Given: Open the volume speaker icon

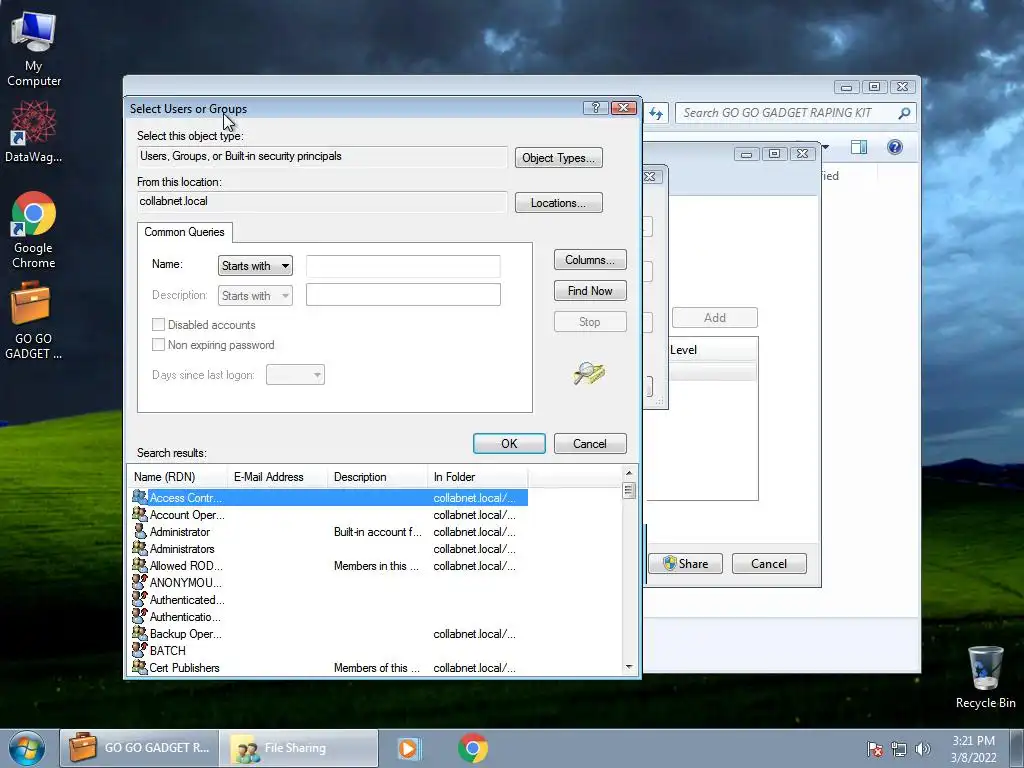Looking at the screenshot, I should coord(922,749).
